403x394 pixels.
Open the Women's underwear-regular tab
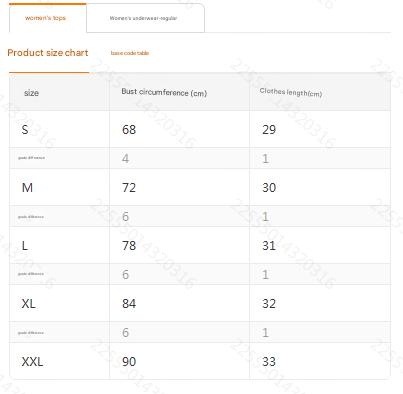143,18
